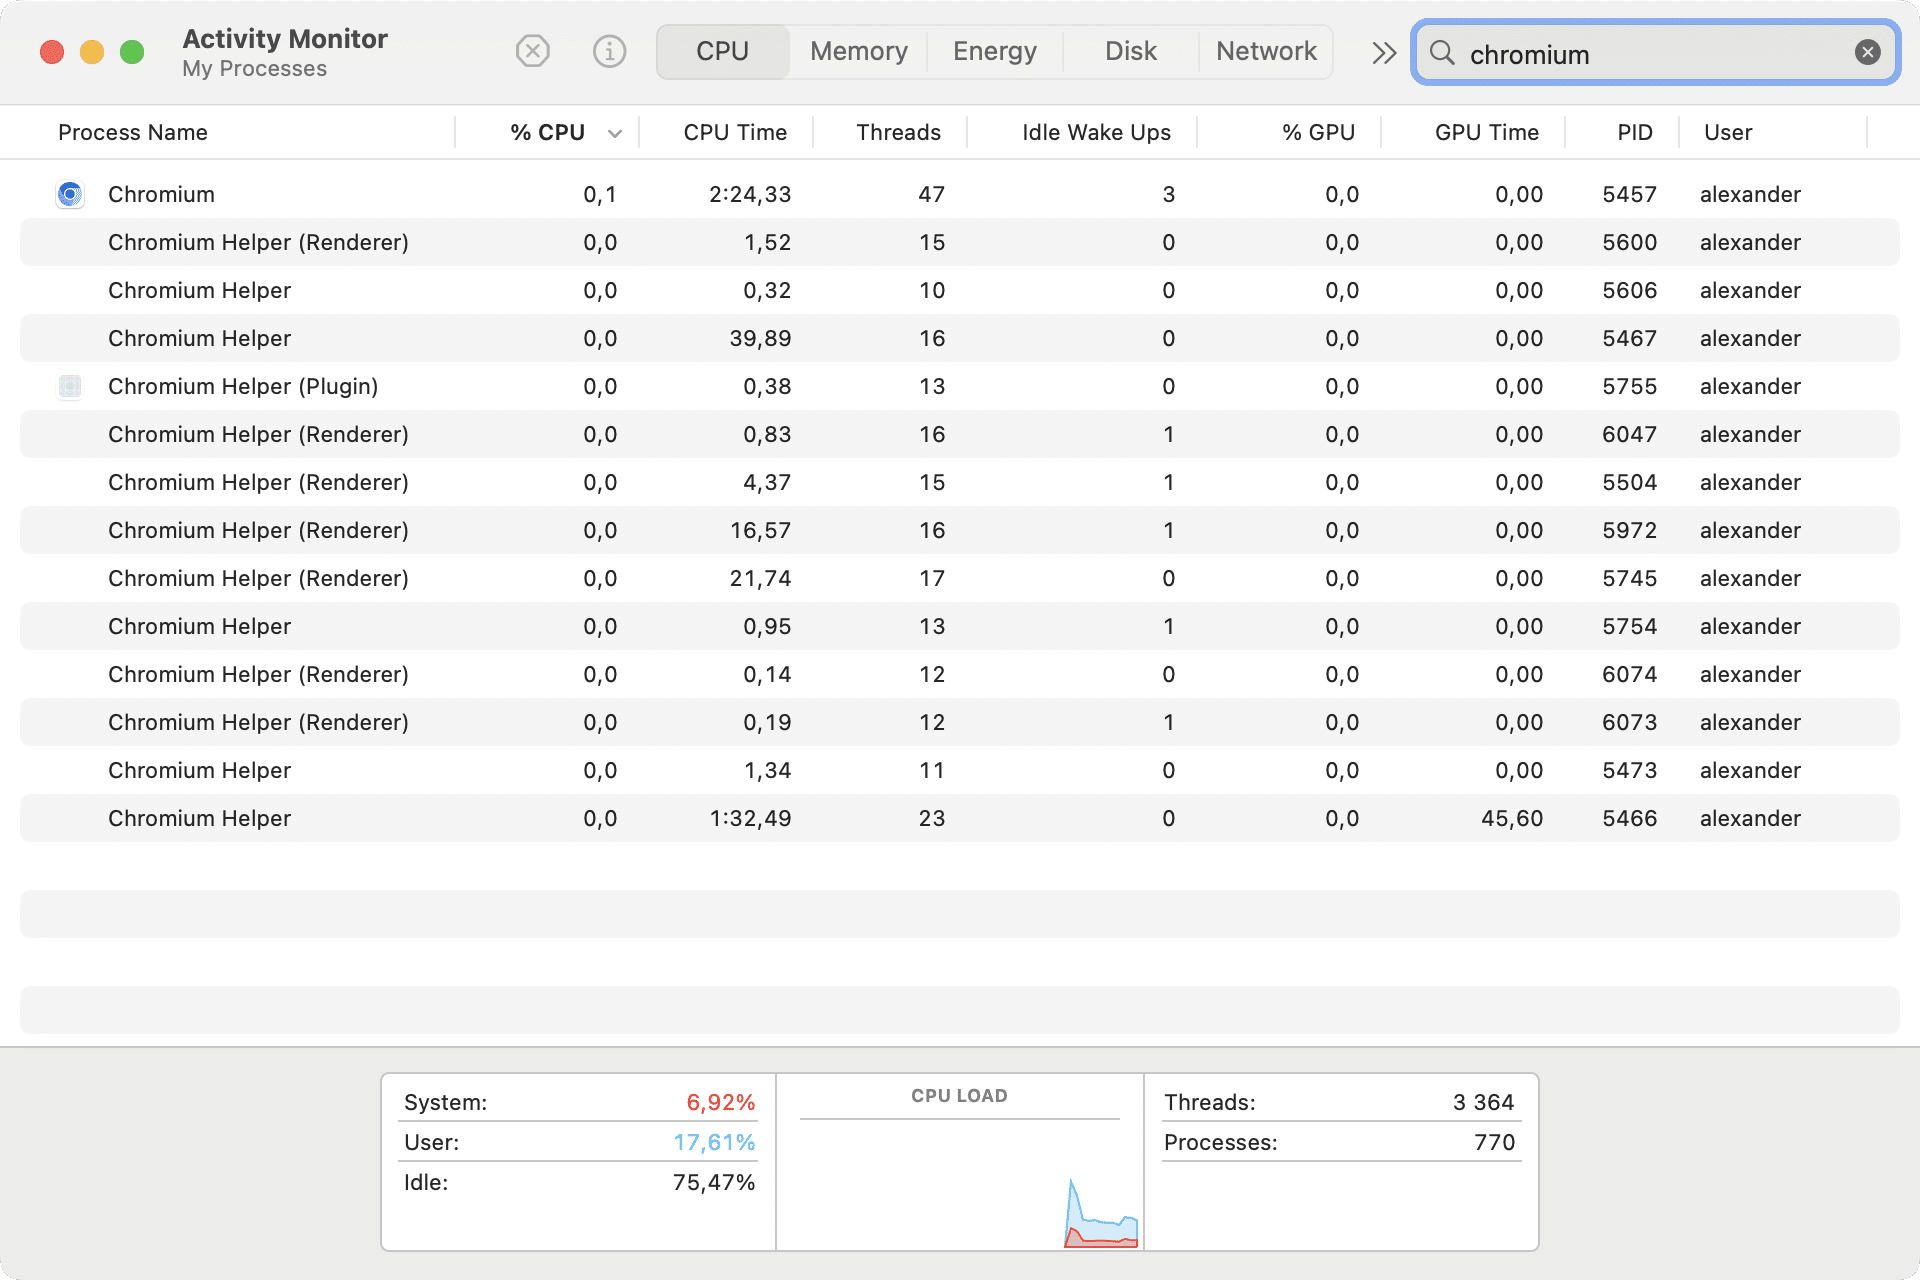This screenshot has width=1920, height=1280.
Task: Sort by % GPU column header
Action: [x=1318, y=132]
